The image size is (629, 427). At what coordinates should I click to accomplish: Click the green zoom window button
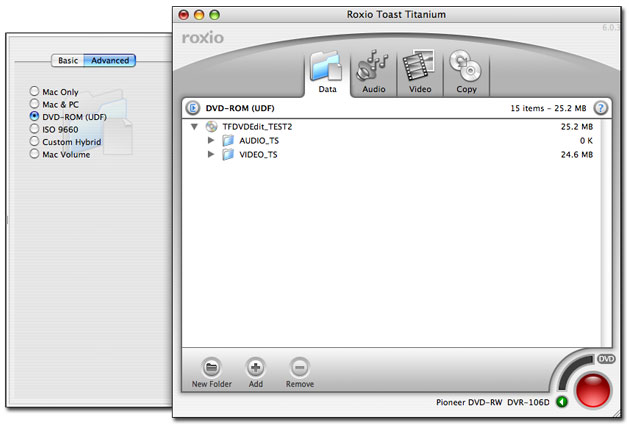tap(215, 15)
